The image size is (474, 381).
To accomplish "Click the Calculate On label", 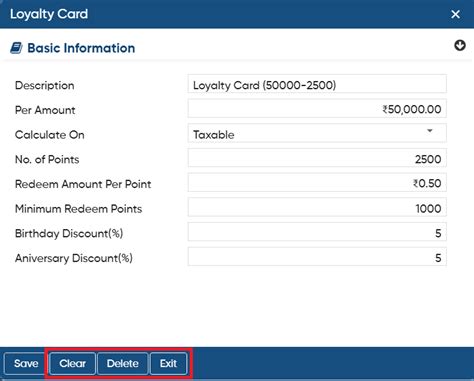I will coord(50,135).
